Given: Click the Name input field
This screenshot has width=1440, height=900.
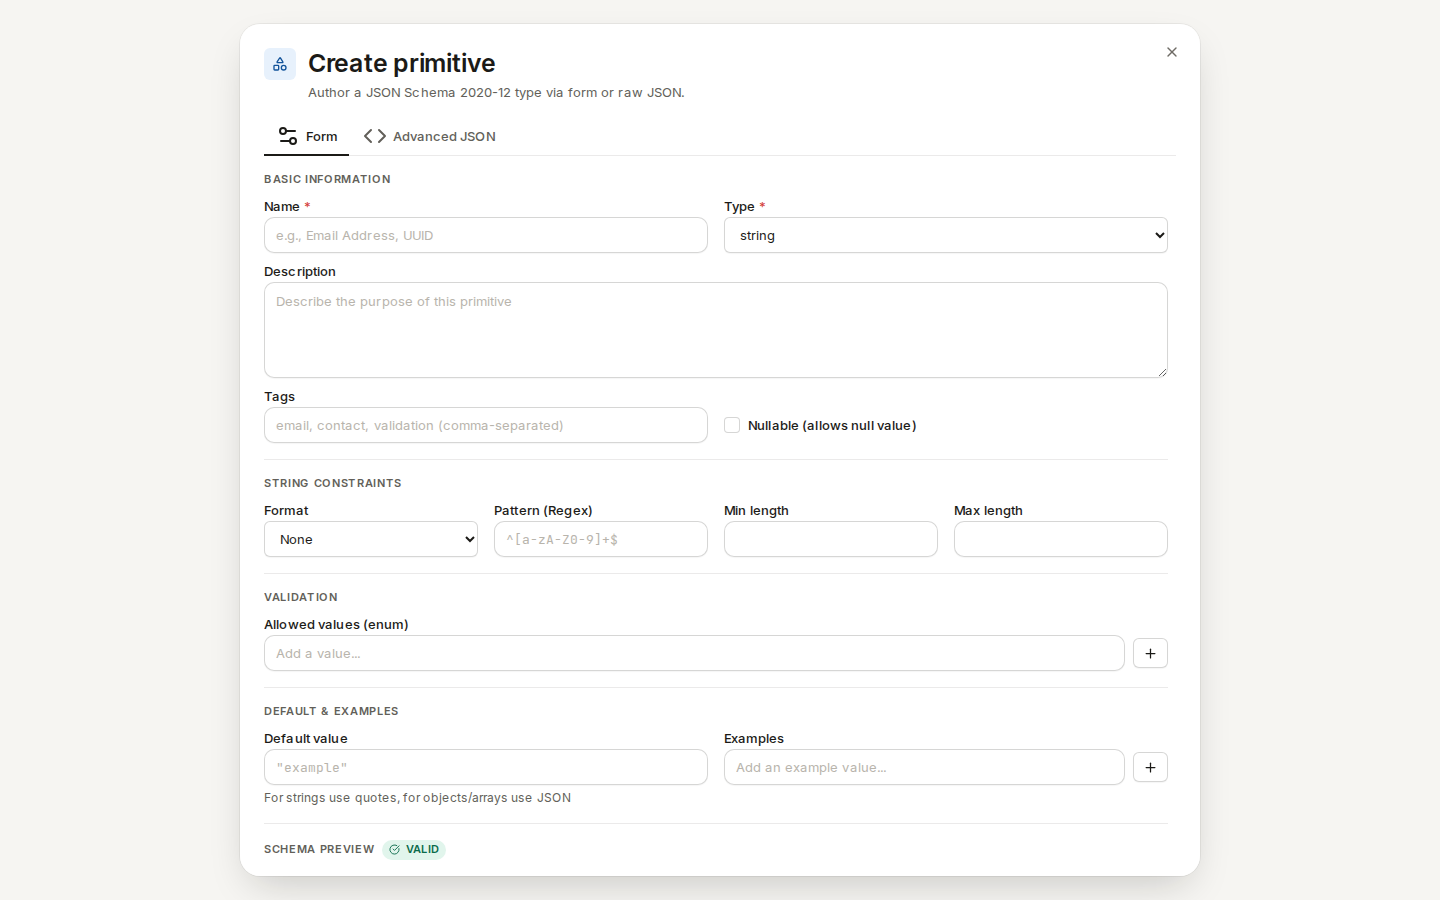Looking at the screenshot, I should [486, 235].
